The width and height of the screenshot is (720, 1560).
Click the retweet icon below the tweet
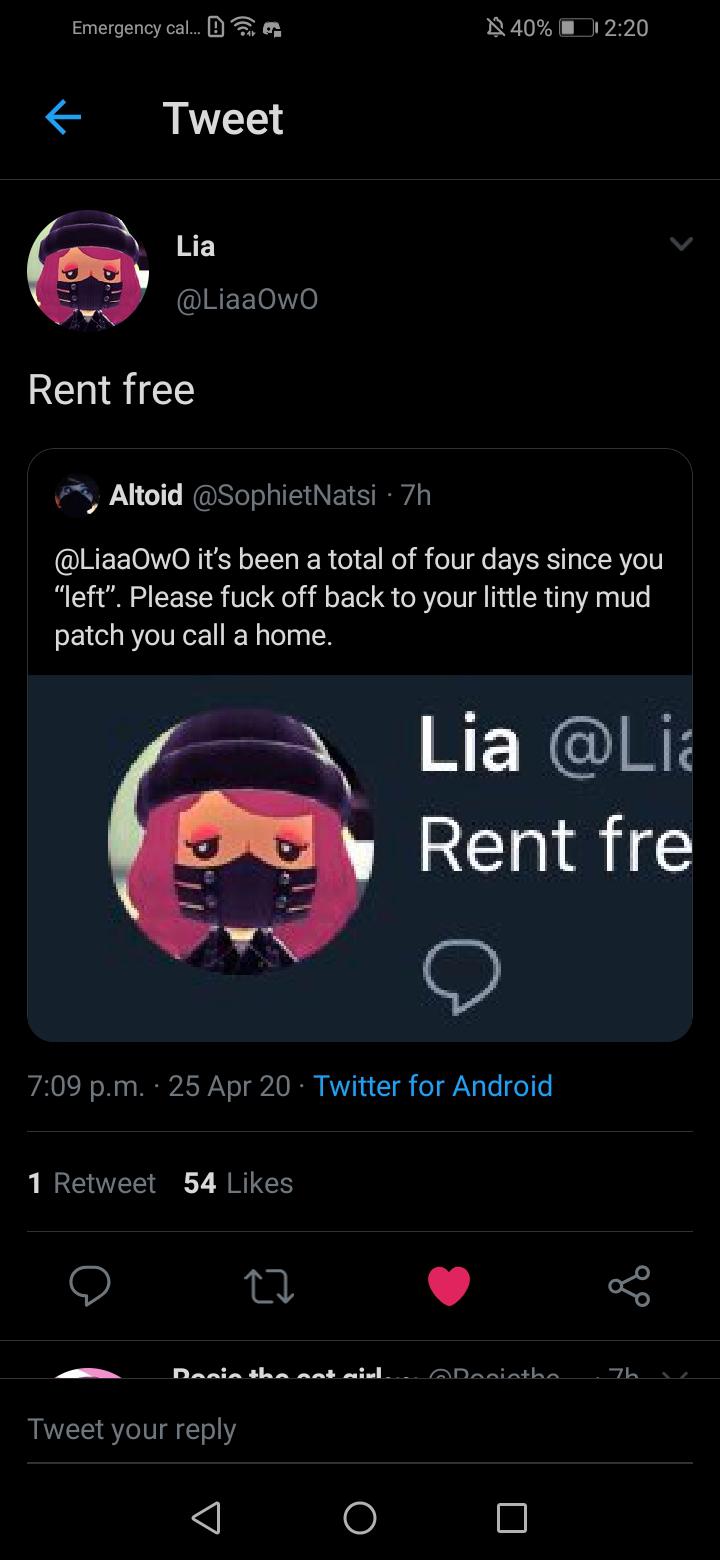coord(269,1287)
